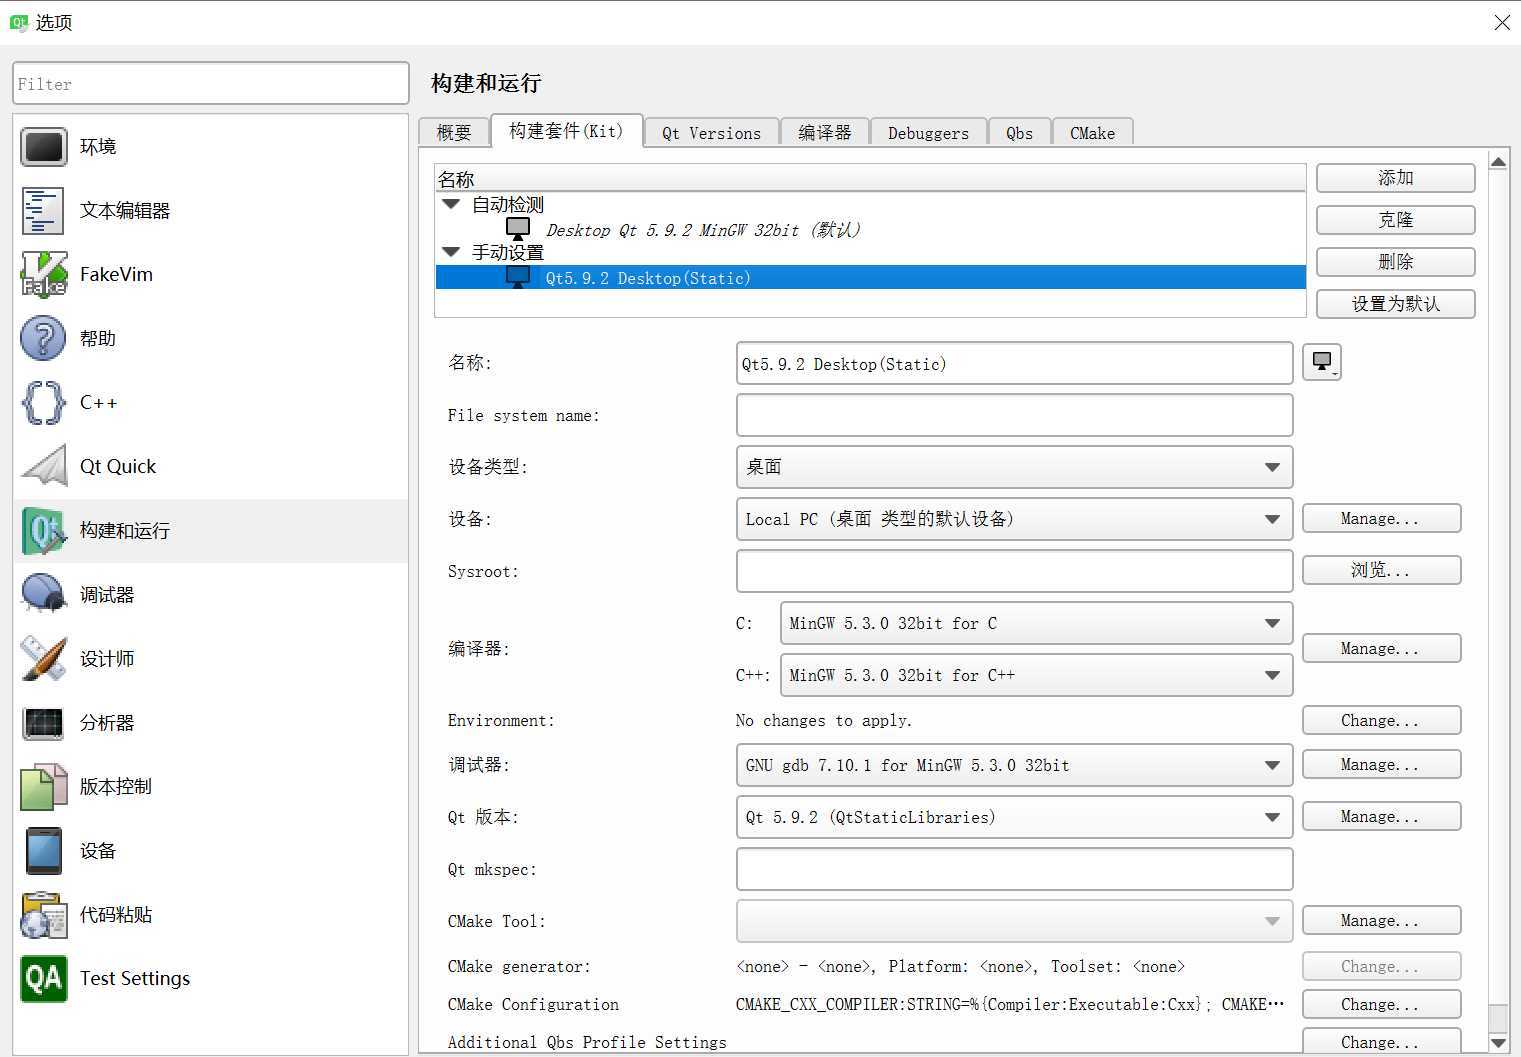Switch to the CMake tab
1521x1057 pixels.
(x=1092, y=132)
